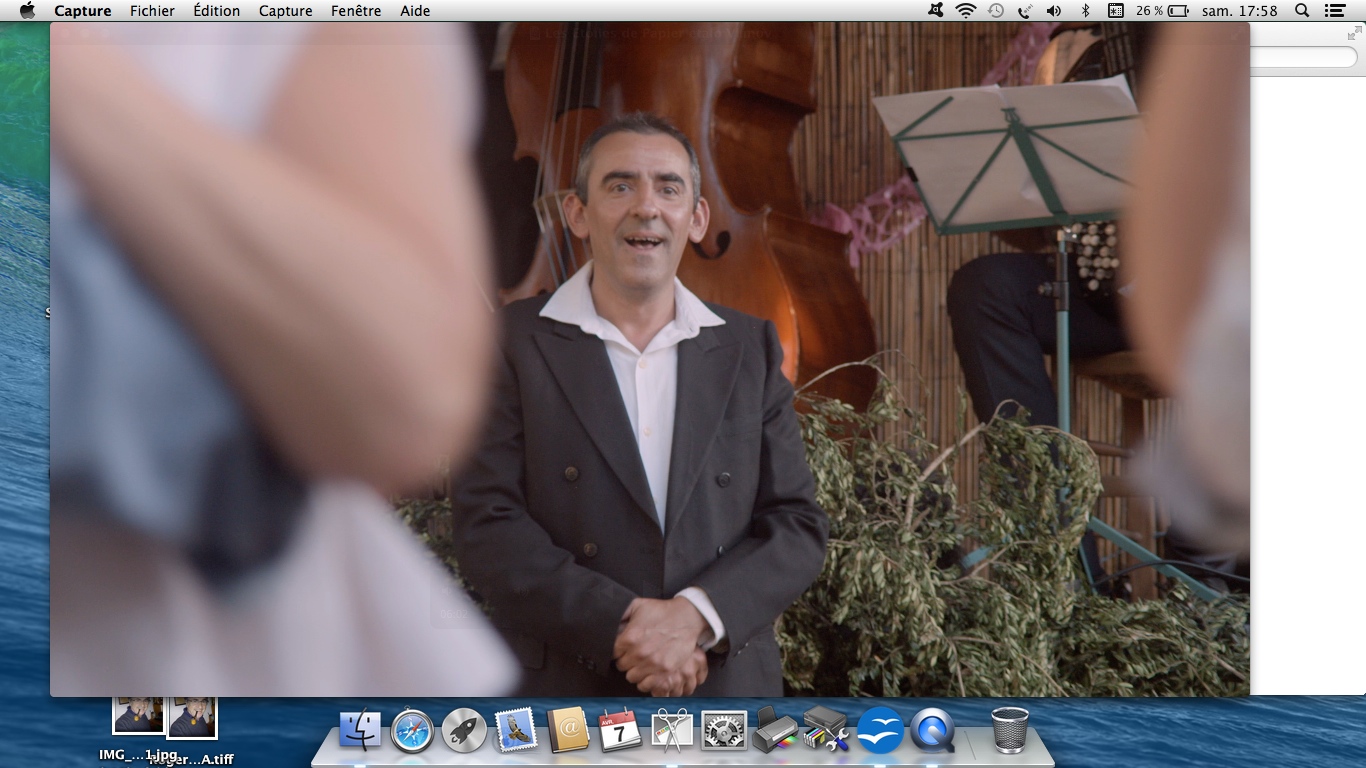Launch Safari from the dock
Image resolution: width=1366 pixels, height=768 pixels.
(412, 731)
